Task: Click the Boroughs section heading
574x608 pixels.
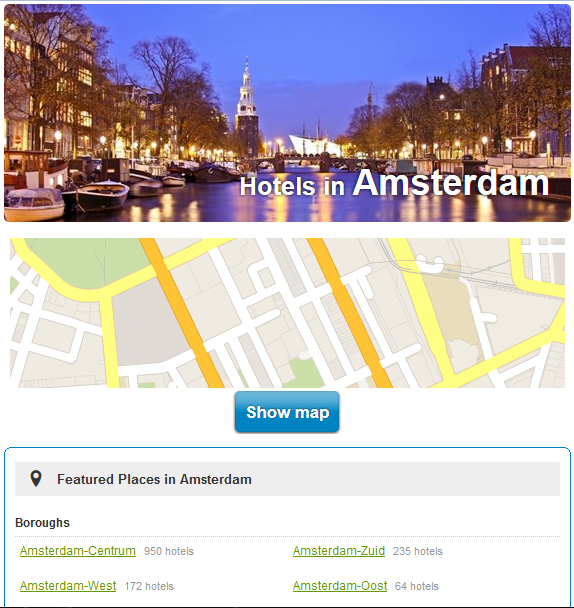Action: 42,523
